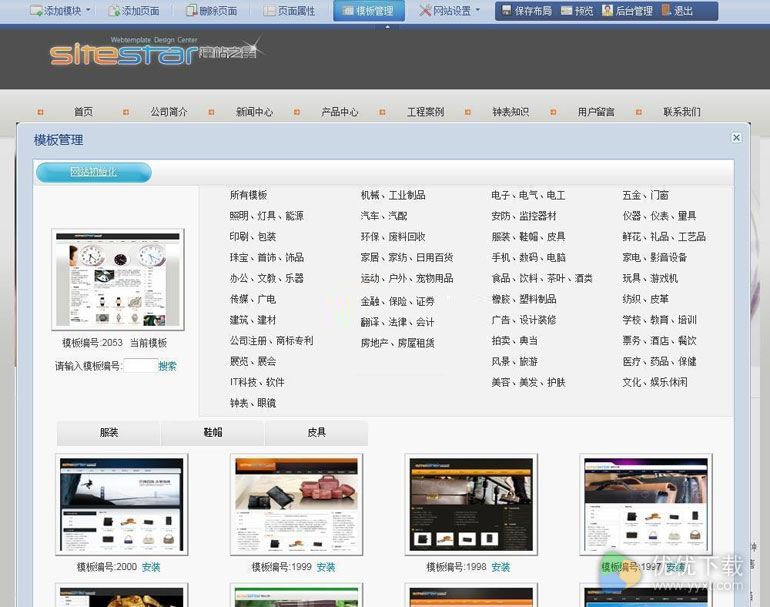Image resolution: width=770 pixels, height=607 pixels.
Task: Click the template 1997 thumbnail
Action: 646,504
